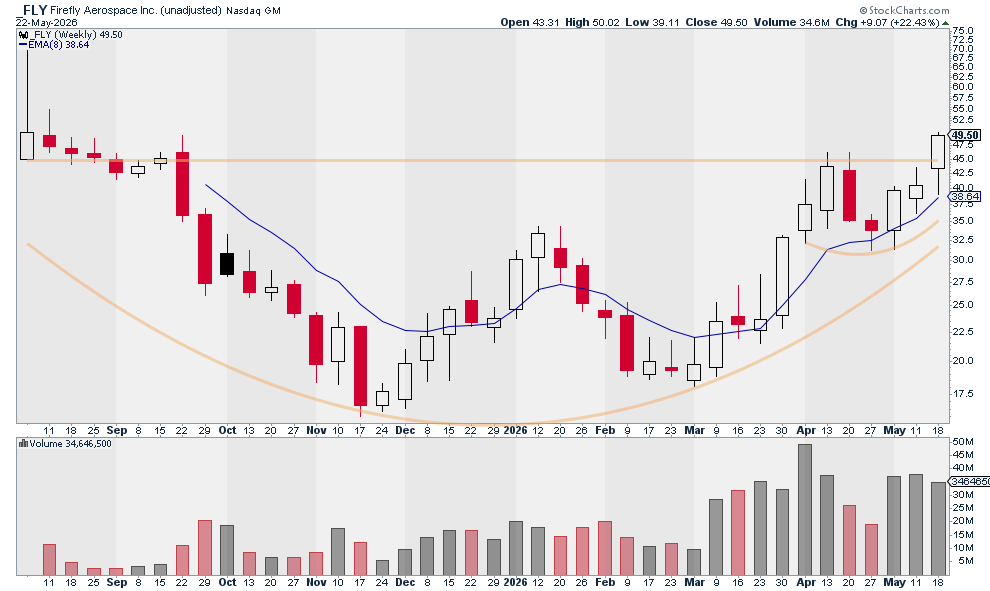The width and height of the screenshot is (990, 591).
Task: Click the candlestick icon beside _FLY (Weekly) legend
Action: [x=23, y=35]
